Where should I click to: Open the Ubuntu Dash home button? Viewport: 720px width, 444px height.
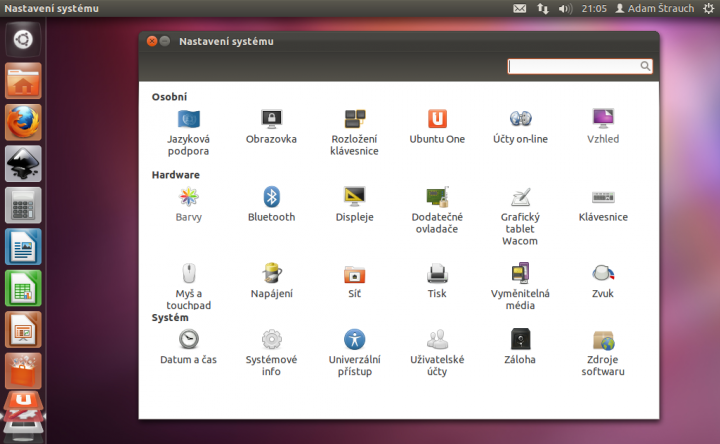[x=23, y=40]
